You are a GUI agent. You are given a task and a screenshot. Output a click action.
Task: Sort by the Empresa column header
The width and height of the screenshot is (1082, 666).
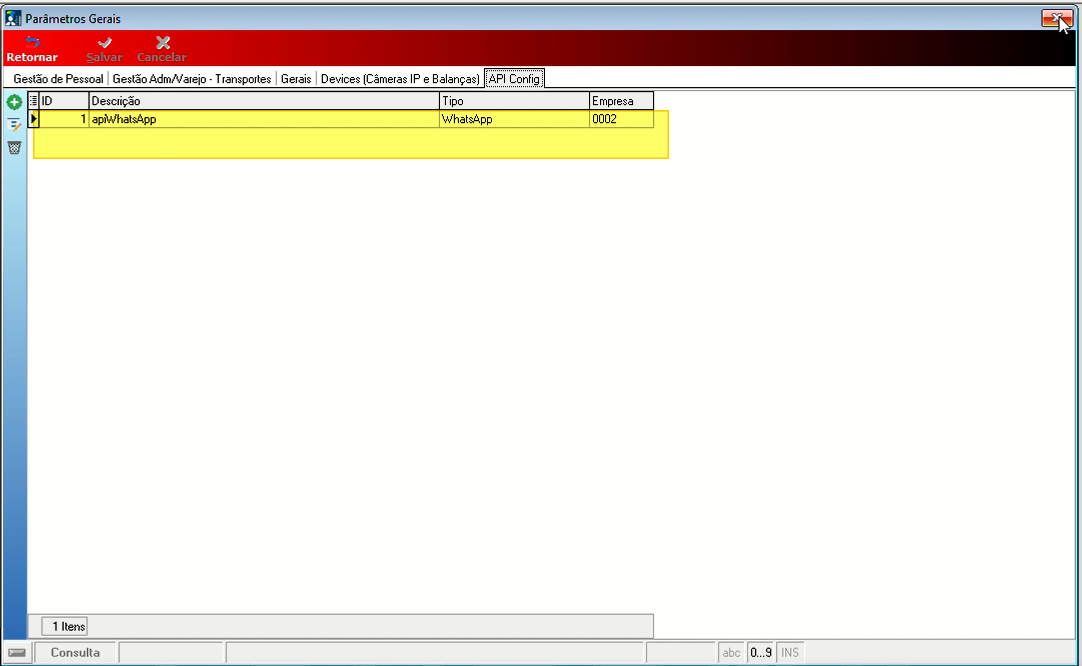pos(621,101)
